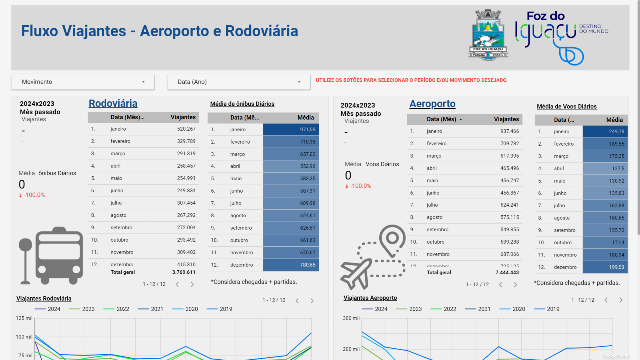640x360 pixels.
Task: Go to previous page of Viajantes Aeroporto chart
Action: pos(606,300)
